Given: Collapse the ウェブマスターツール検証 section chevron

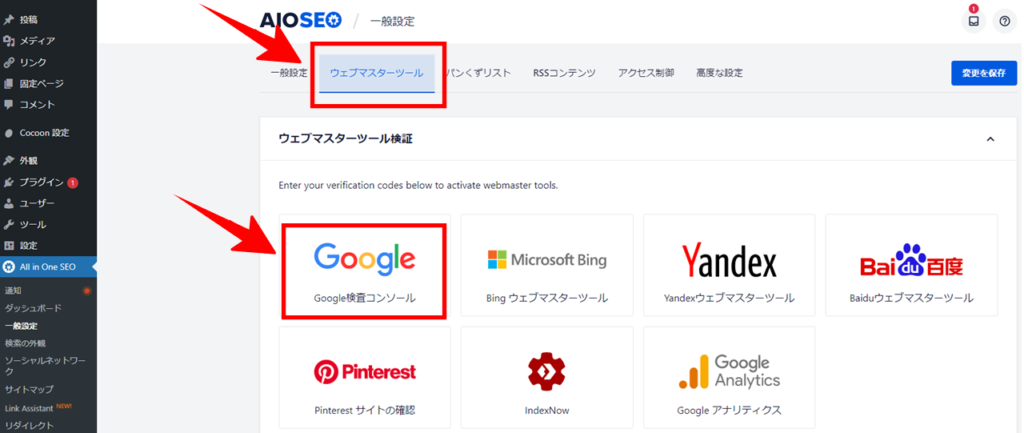Looking at the screenshot, I should point(990,139).
